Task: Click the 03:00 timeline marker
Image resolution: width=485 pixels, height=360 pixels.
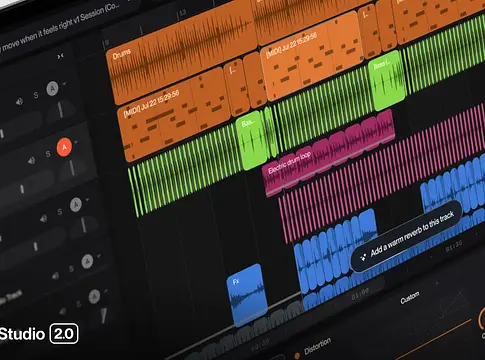Action: point(360,294)
